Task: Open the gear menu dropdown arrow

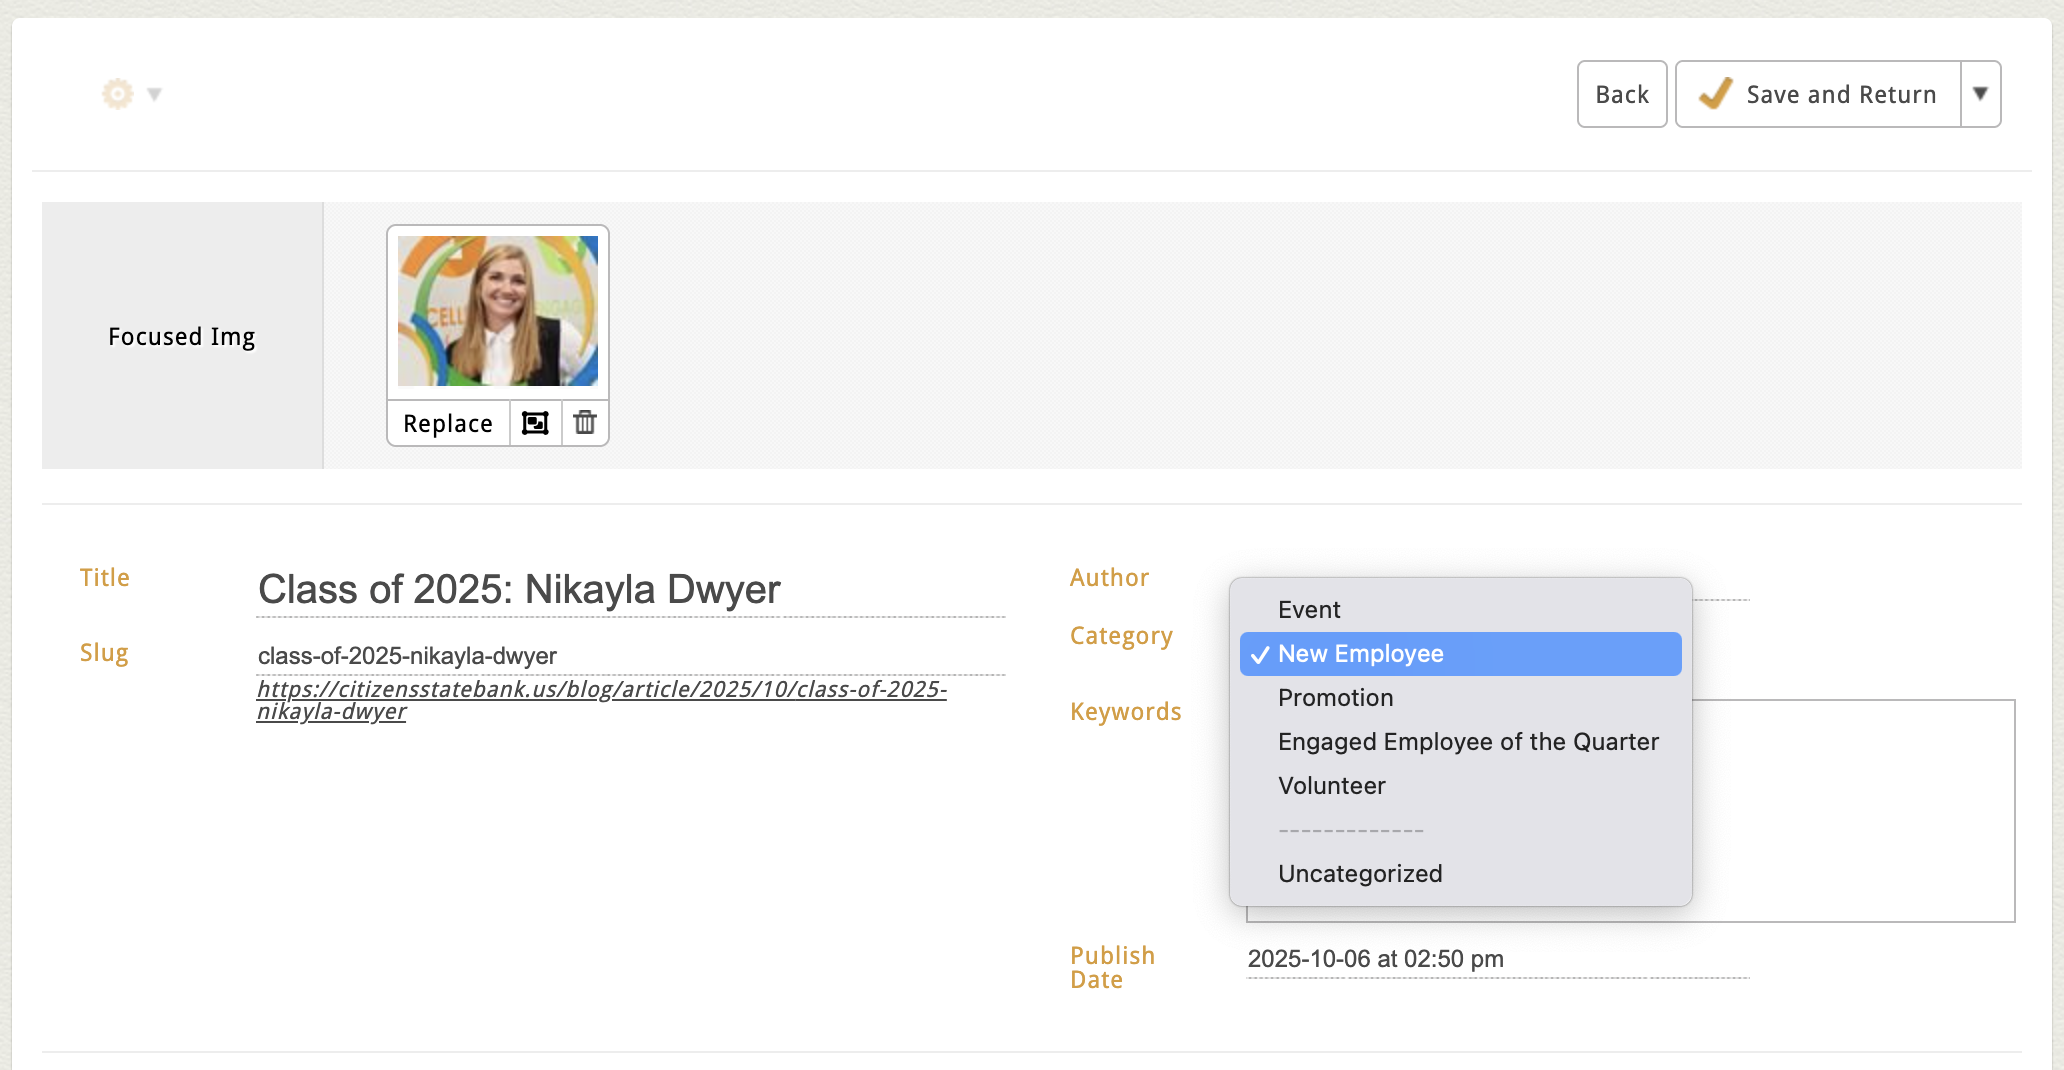Action: click(x=154, y=94)
